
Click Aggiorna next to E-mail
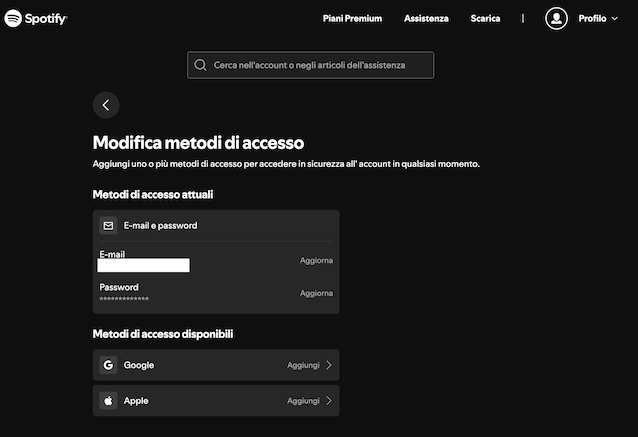point(316,260)
